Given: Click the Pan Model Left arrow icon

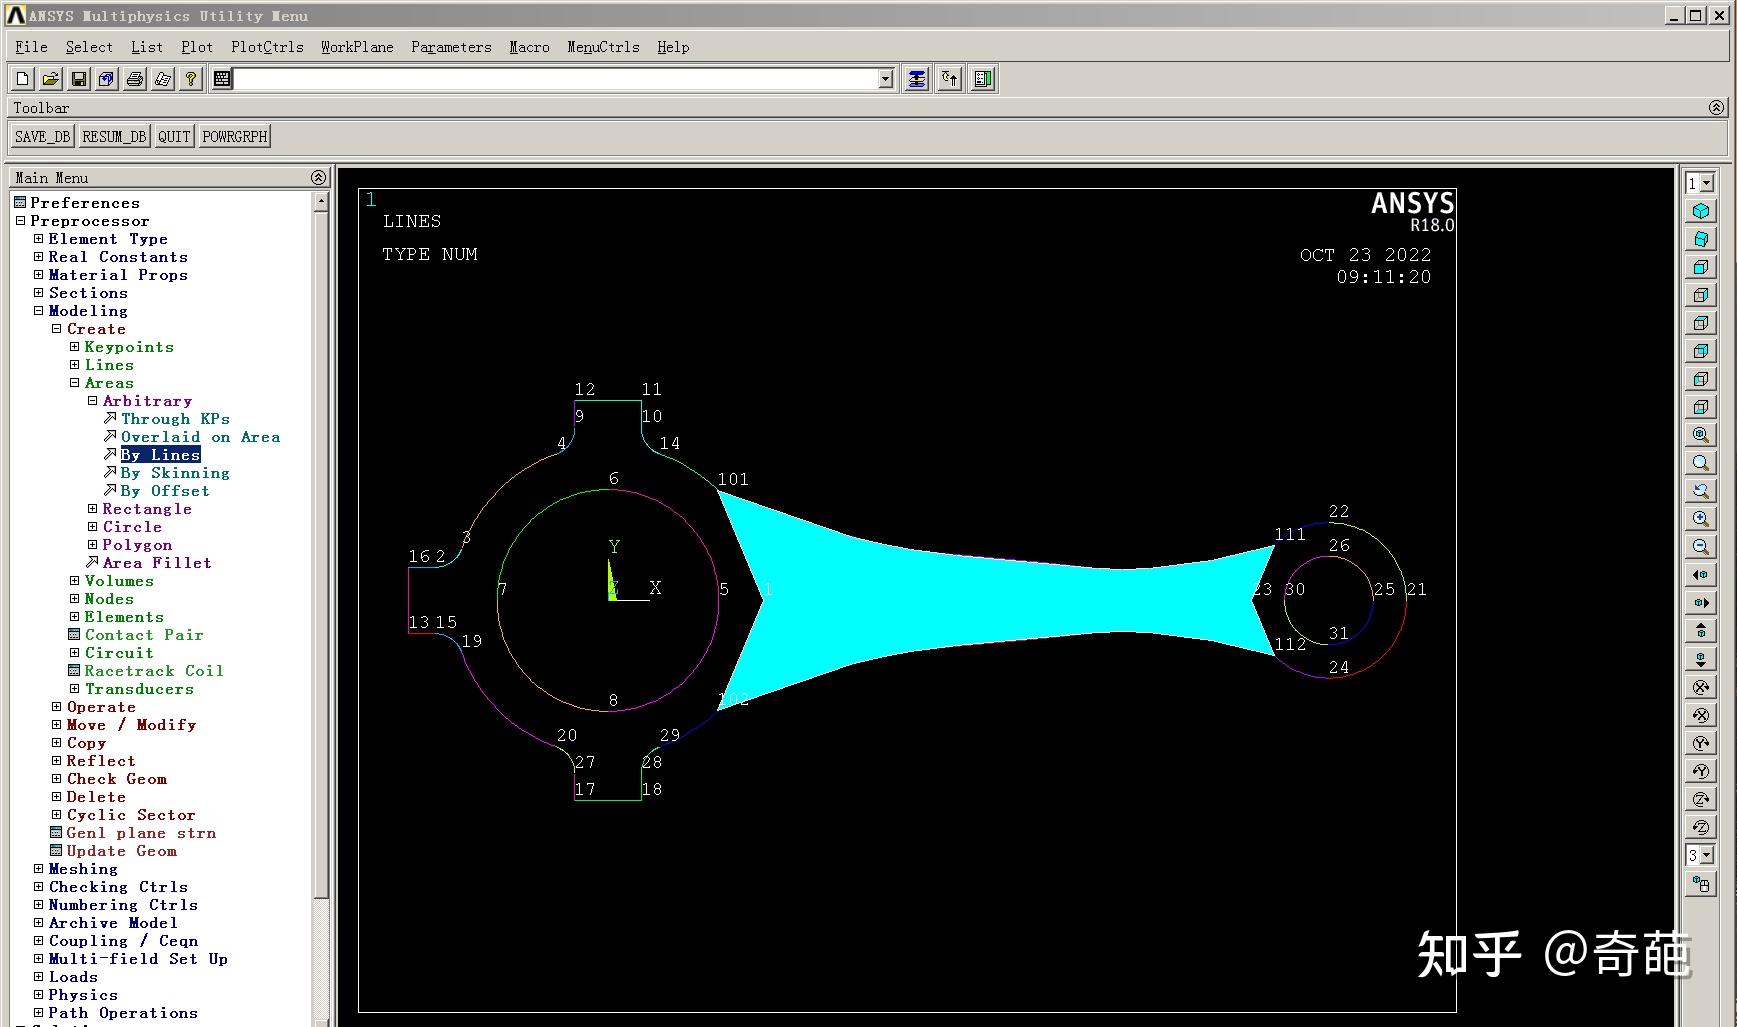Looking at the screenshot, I should pos(1700,575).
